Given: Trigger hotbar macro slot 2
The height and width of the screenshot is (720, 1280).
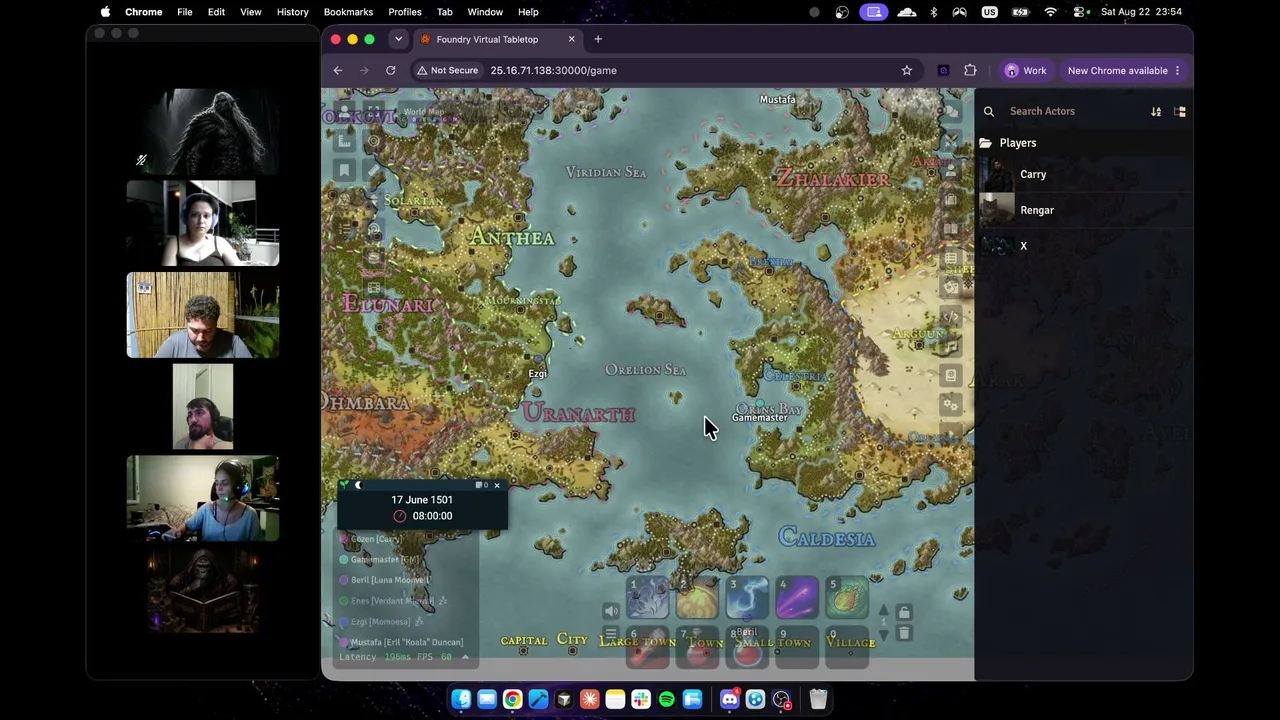Looking at the screenshot, I should [697, 597].
